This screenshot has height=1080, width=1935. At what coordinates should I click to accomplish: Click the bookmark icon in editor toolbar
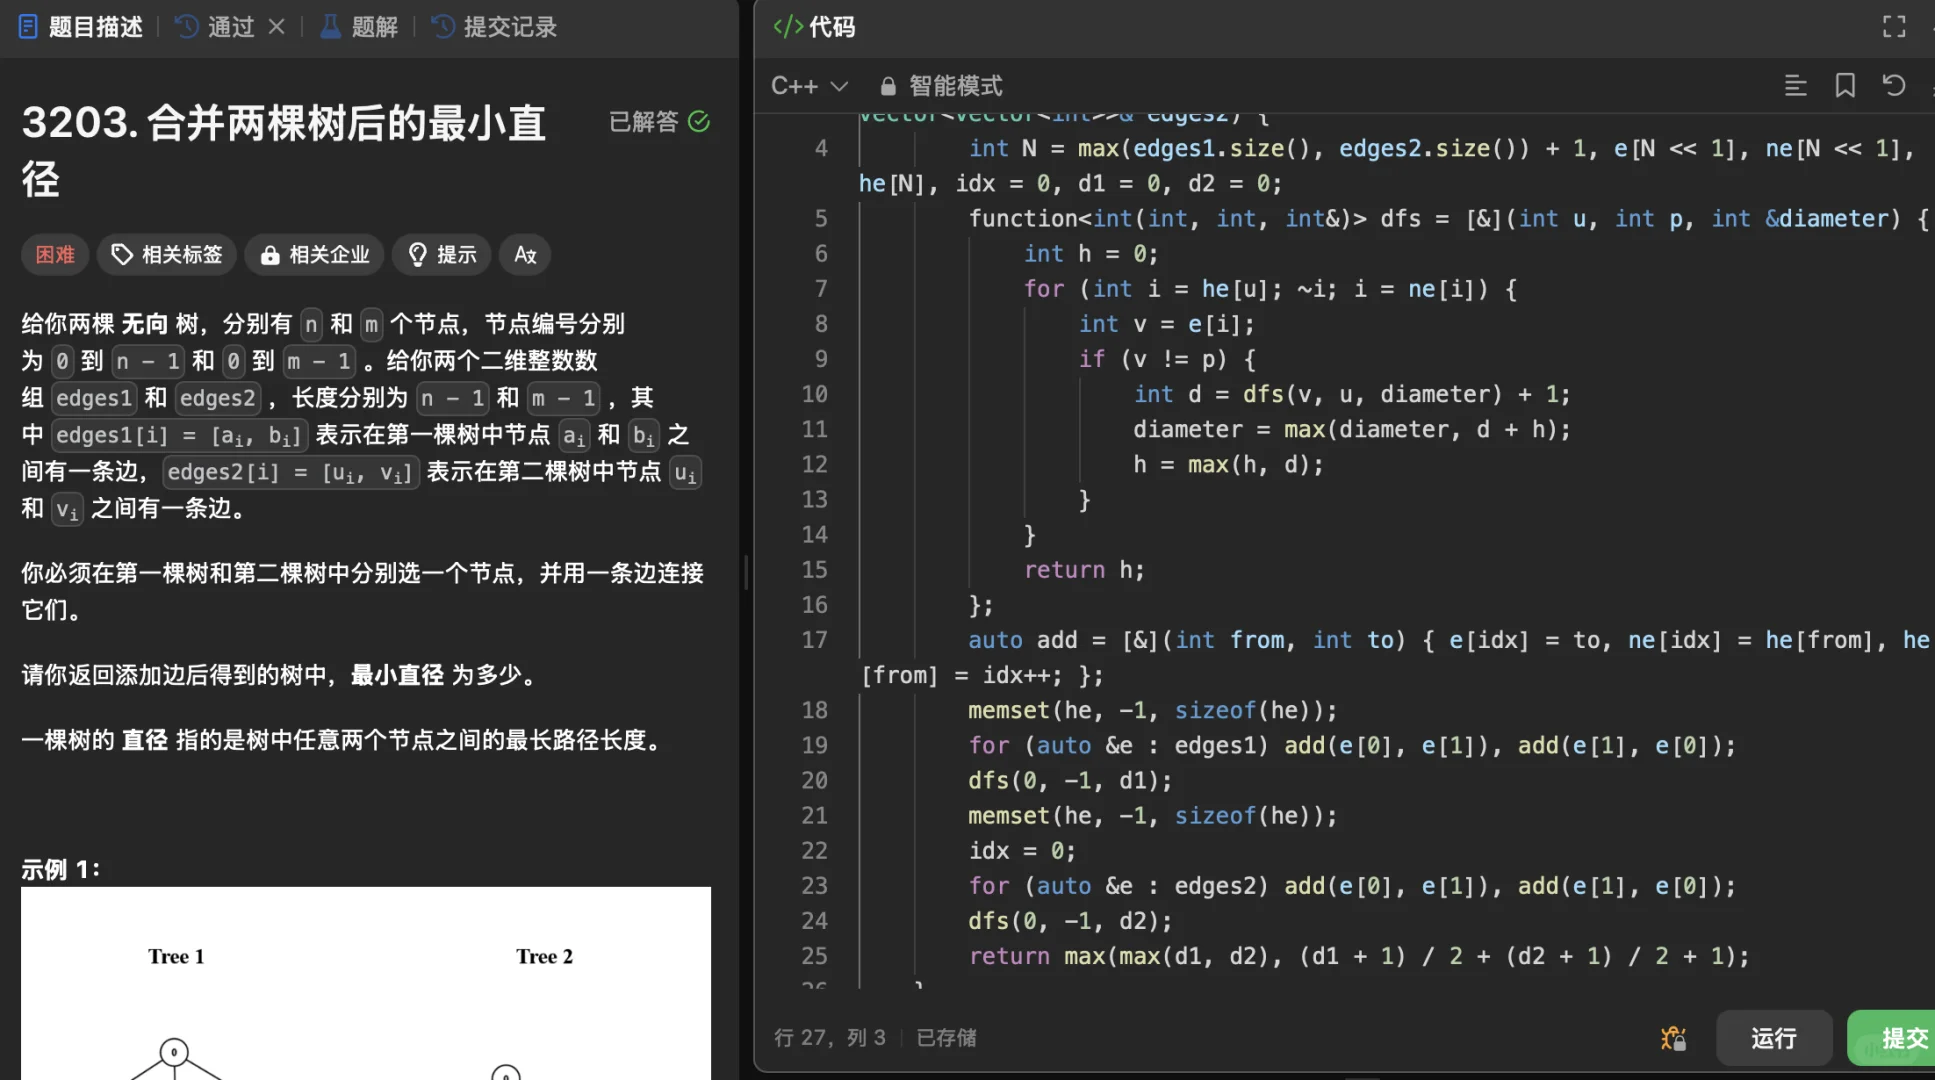pos(1845,86)
